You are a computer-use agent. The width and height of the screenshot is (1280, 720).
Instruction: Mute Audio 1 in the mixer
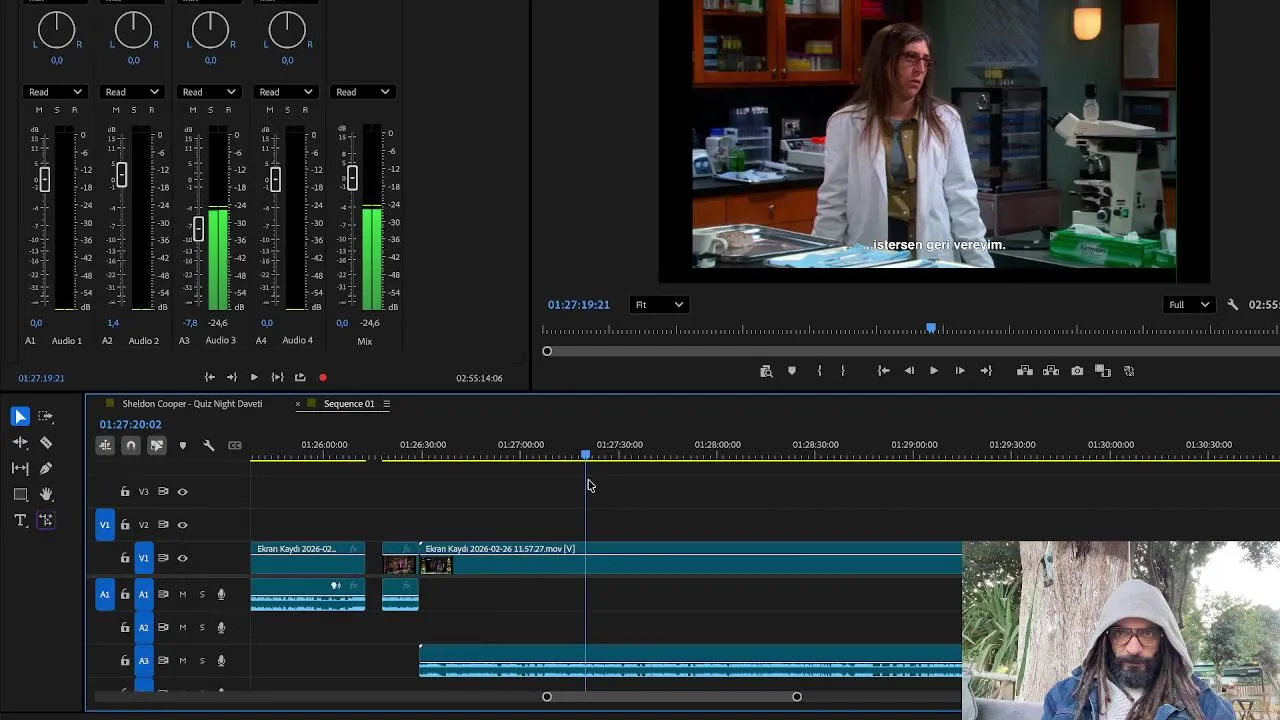tap(38, 110)
